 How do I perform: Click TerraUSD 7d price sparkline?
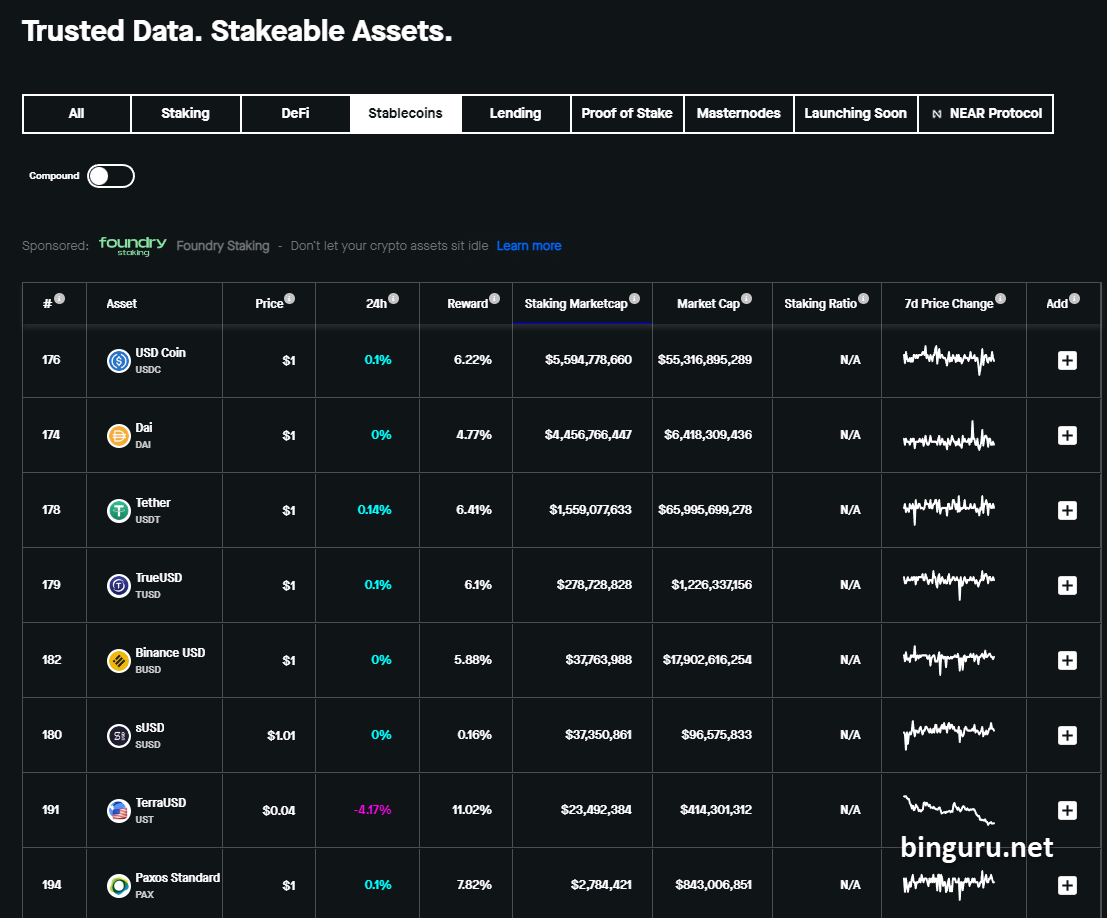[949, 810]
